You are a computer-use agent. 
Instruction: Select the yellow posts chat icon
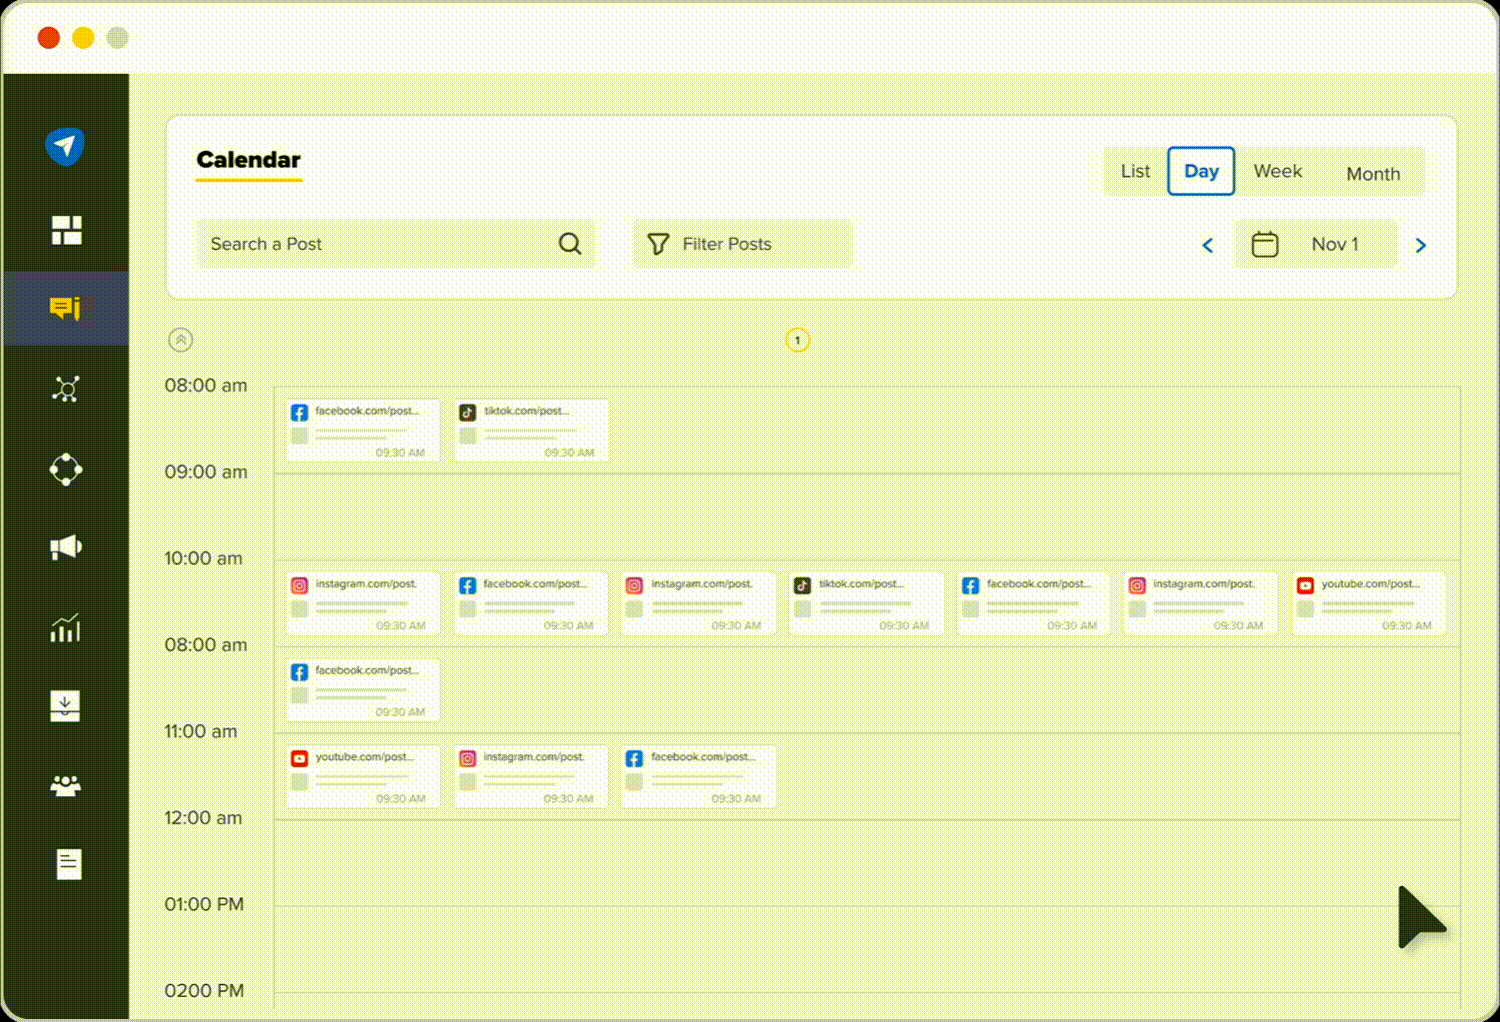click(66, 308)
